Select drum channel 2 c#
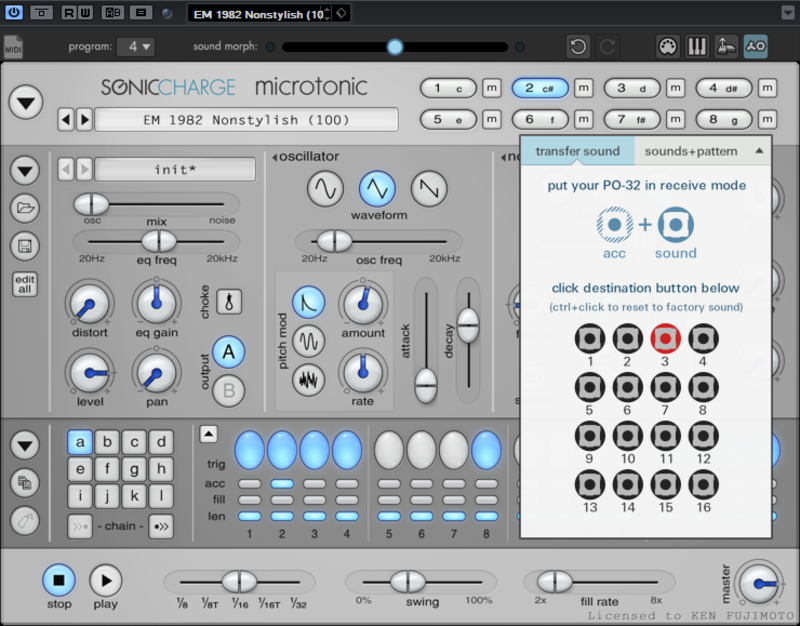Screen dimensions: 800x626 (x=540, y=88)
